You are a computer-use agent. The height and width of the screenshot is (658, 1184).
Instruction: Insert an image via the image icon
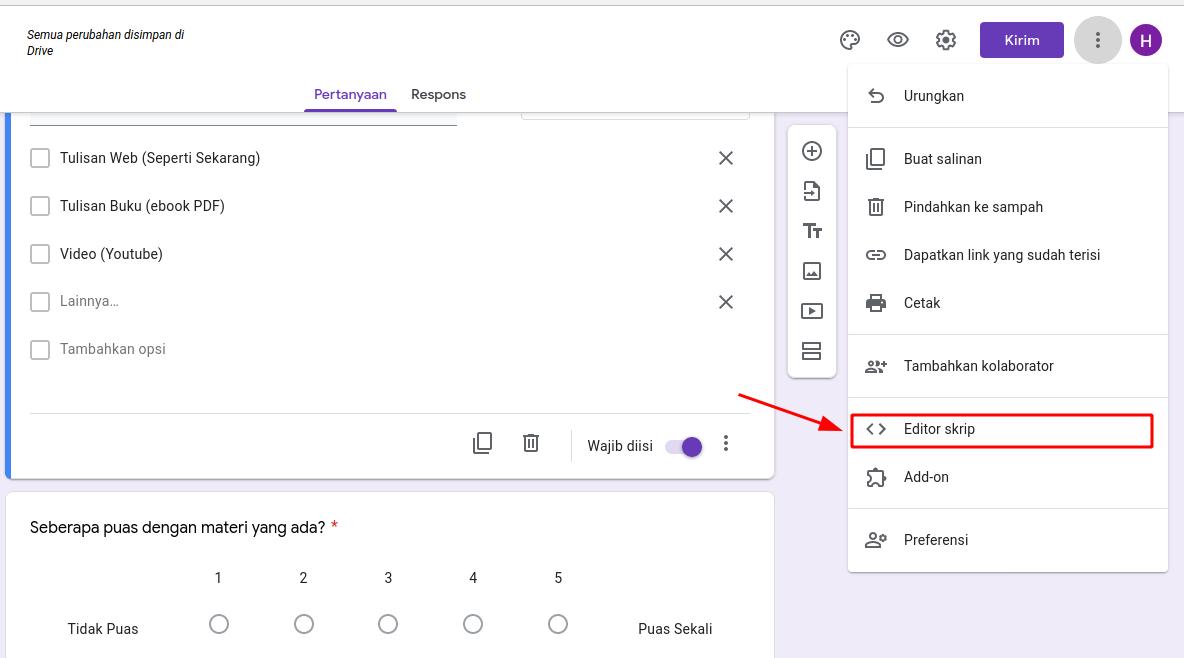coord(812,270)
